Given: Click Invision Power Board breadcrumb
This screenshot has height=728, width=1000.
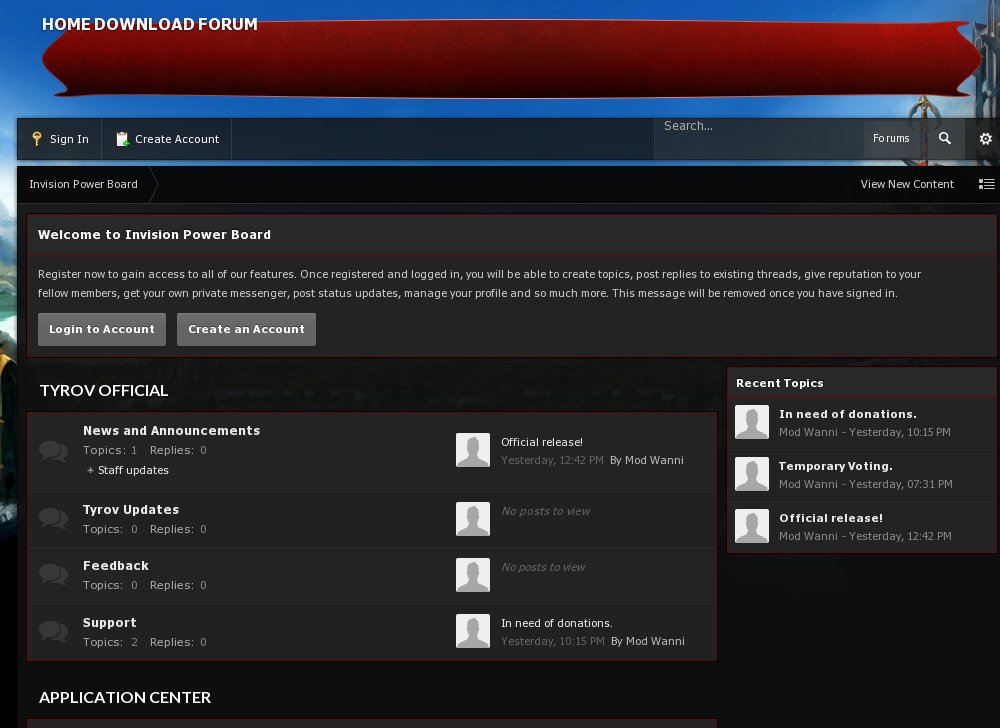Looking at the screenshot, I should [x=83, y=184].
